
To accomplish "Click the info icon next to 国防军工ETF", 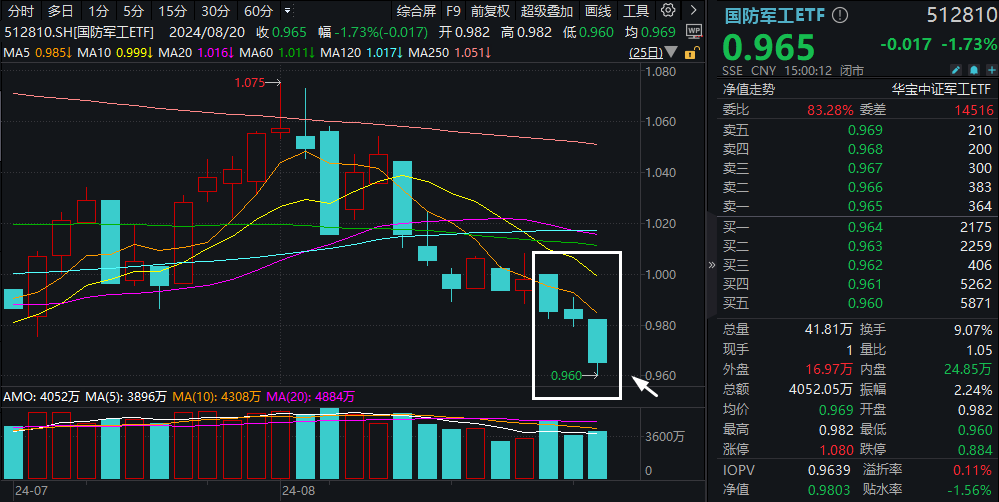I will 839,16.
